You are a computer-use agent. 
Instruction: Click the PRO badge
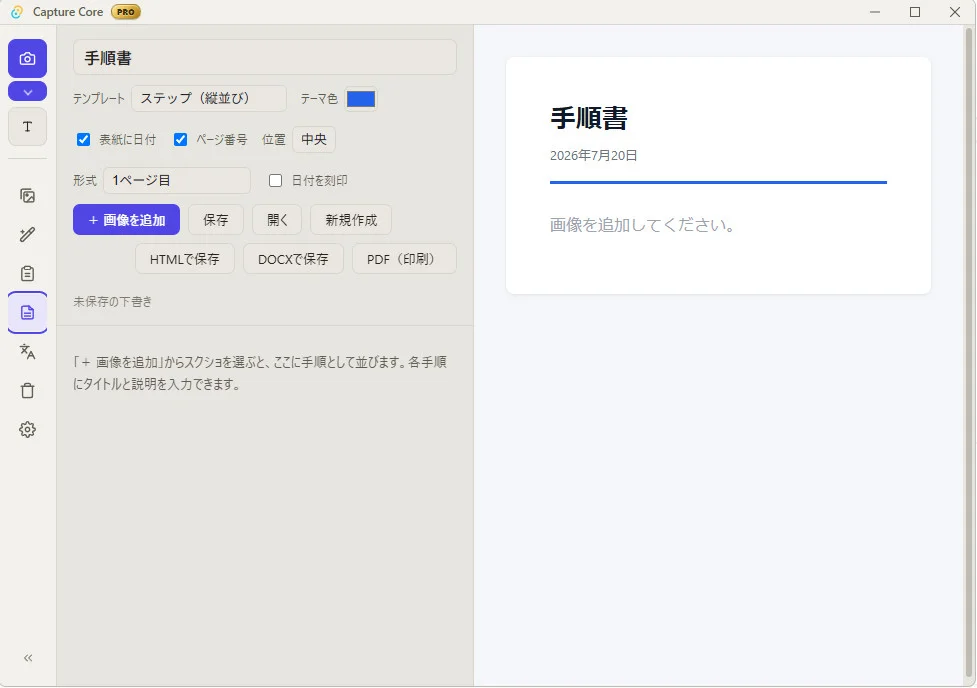coord(126,12)
